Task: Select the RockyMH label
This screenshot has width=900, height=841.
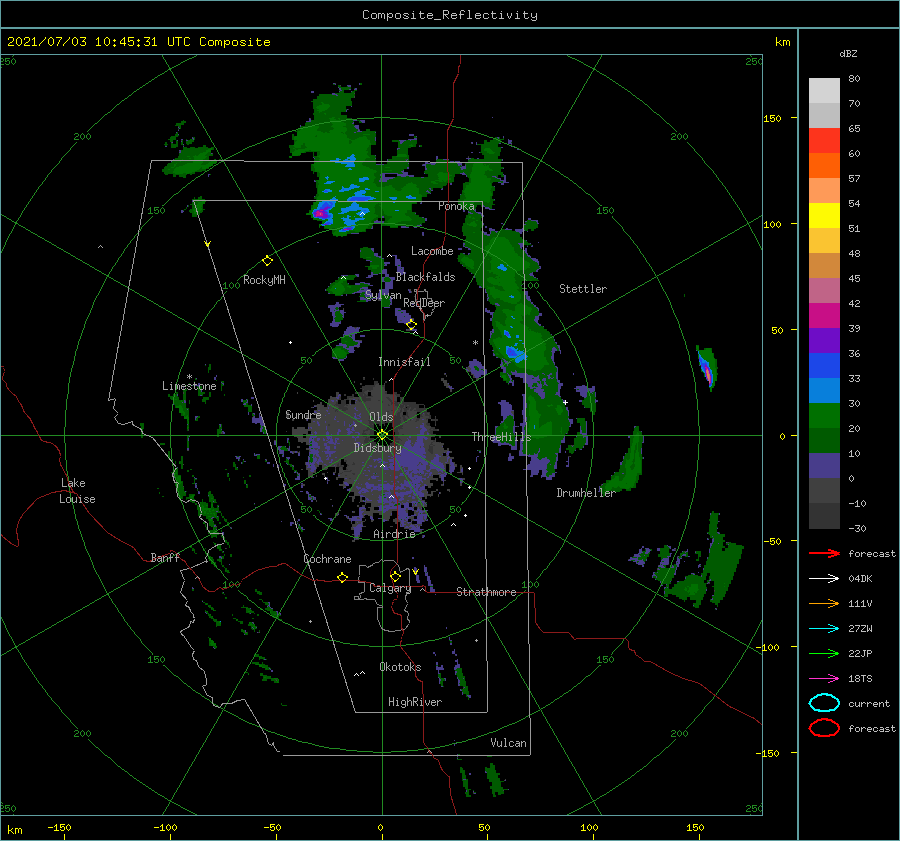Action: (x=264, y=280)
